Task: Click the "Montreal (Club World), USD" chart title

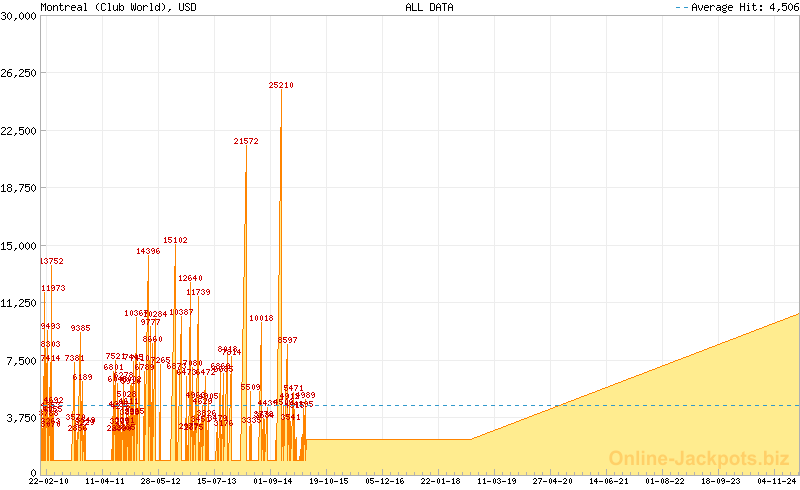Action: pyautogui.click(x=111, y=7)
